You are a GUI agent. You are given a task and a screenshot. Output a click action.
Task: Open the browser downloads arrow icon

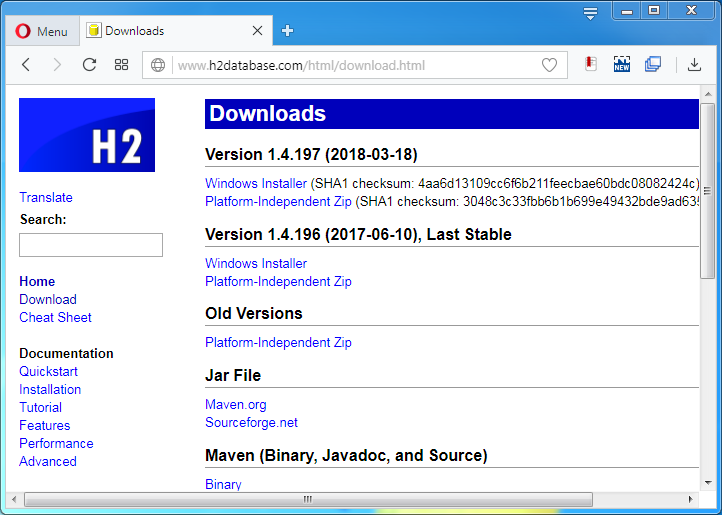click(694, 65)
